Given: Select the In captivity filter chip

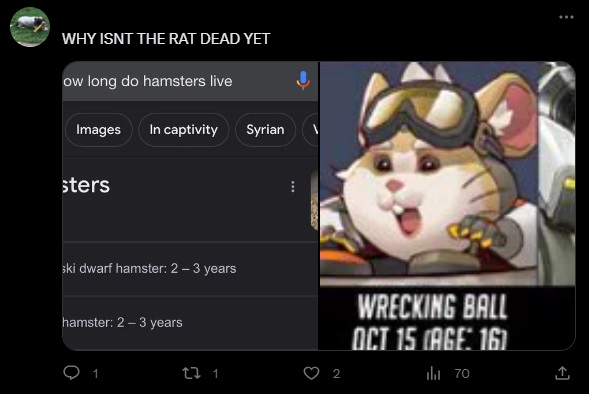Looking at the screenshot, I should coord(183,130).
